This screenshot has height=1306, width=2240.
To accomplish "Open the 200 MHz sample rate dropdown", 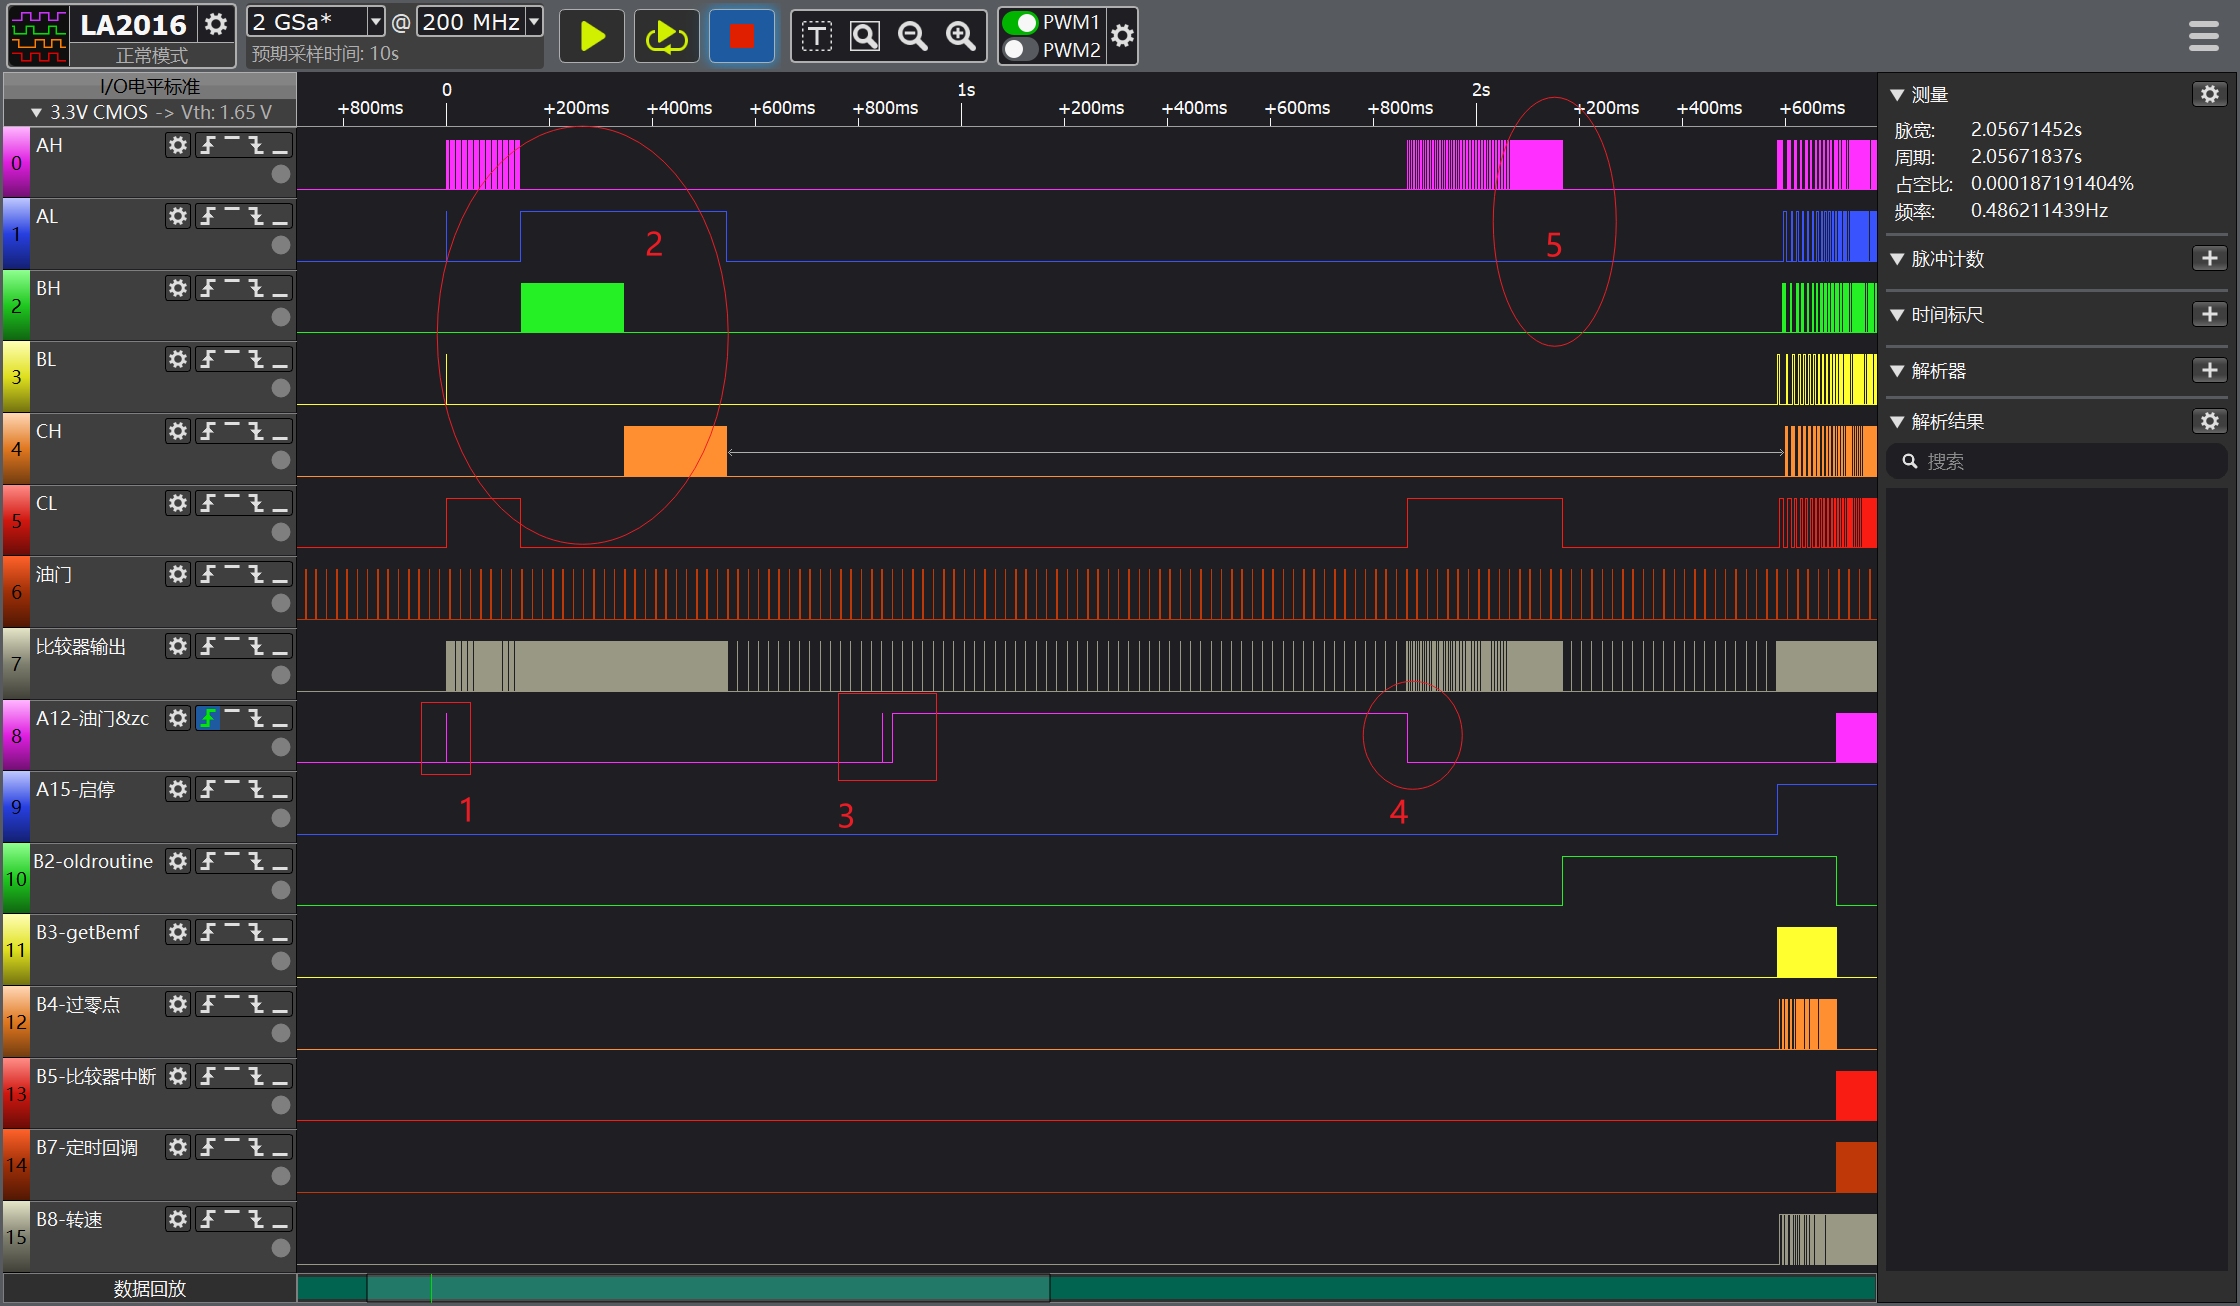I will point(534,22).
